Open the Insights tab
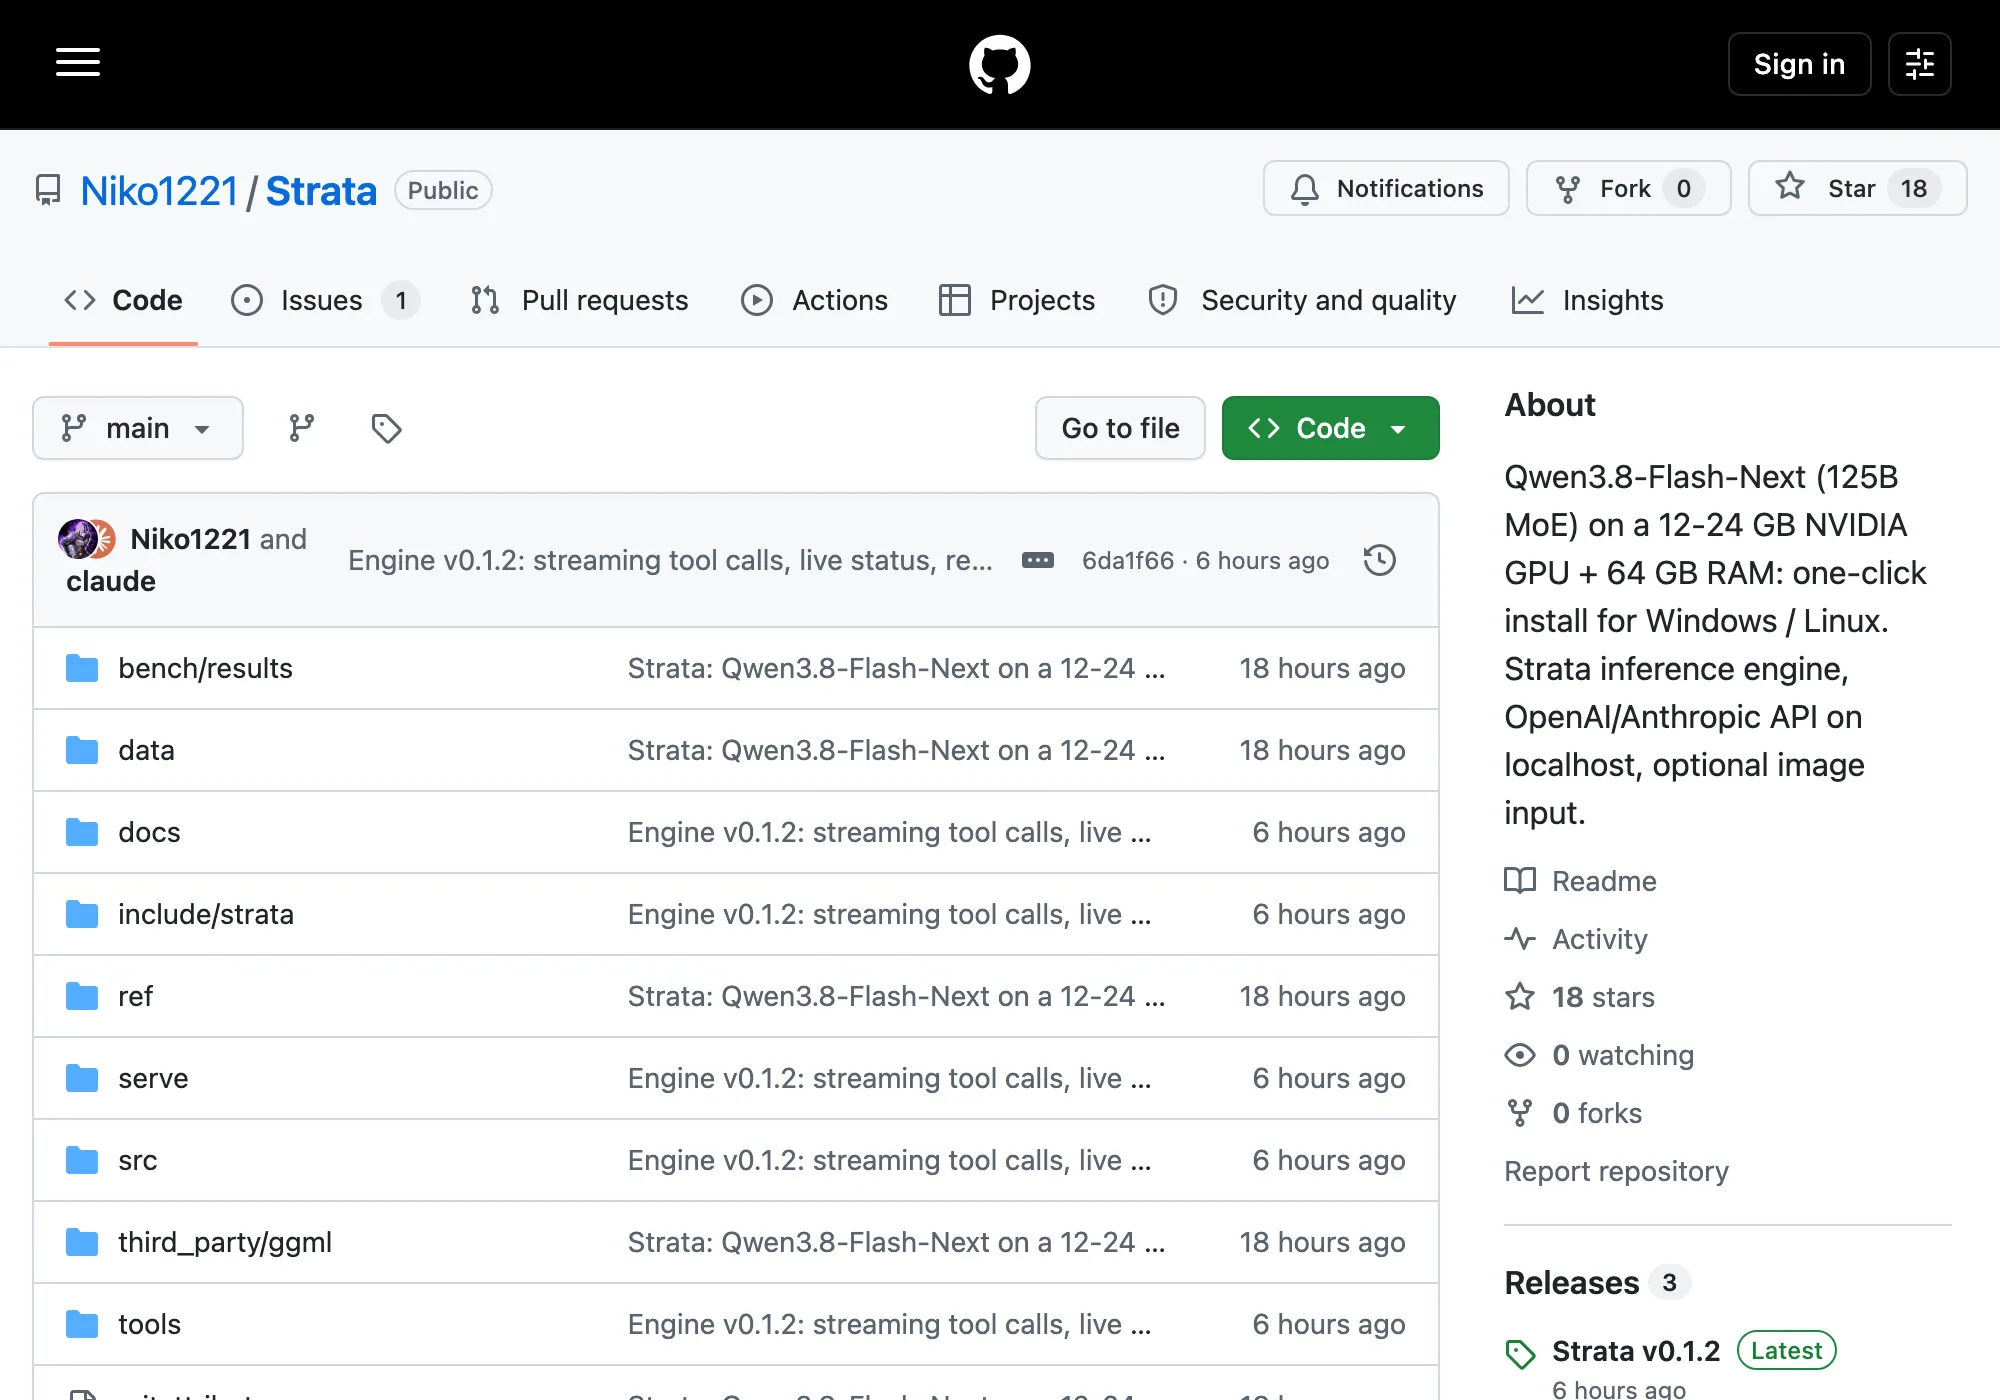The width and height of the screenshot is (2000, 1400). (1587, 300)
